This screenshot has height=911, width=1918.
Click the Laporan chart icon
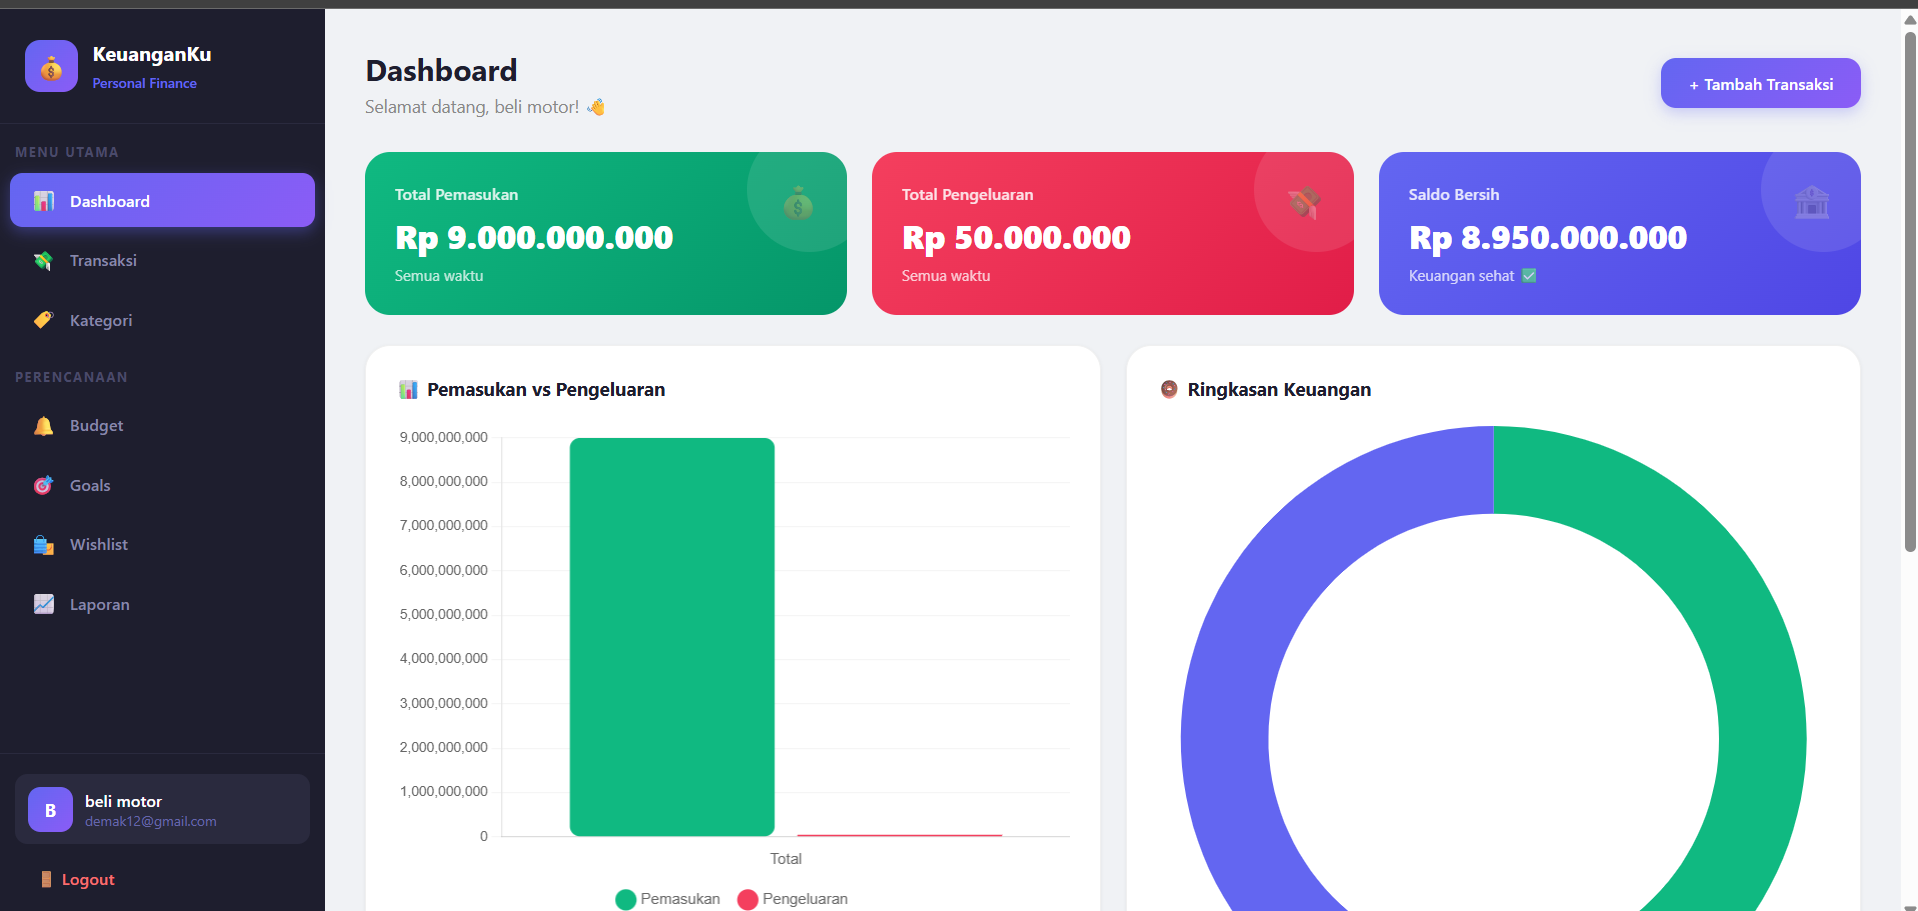click(x=44, y=604)
